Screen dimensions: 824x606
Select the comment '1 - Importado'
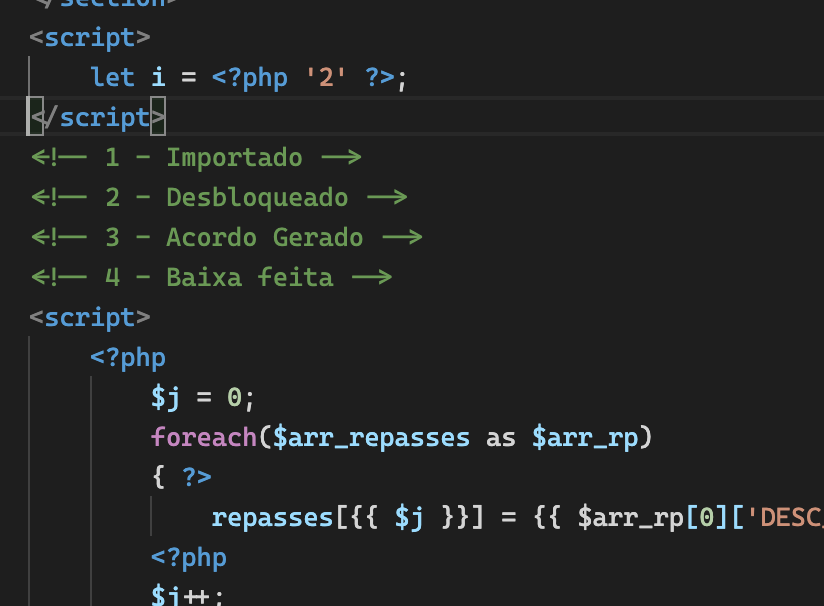[x=197, y=157]
